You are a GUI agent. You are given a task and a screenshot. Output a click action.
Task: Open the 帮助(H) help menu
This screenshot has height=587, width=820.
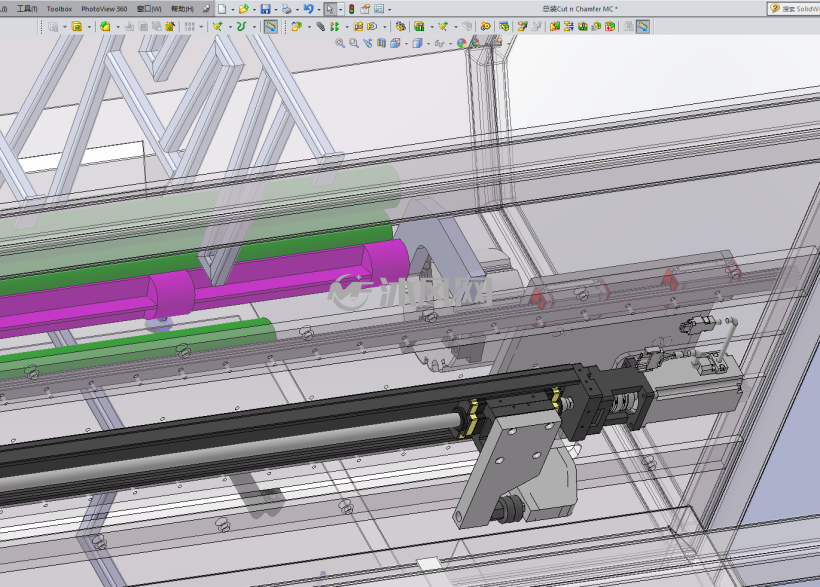coord(182,9)
